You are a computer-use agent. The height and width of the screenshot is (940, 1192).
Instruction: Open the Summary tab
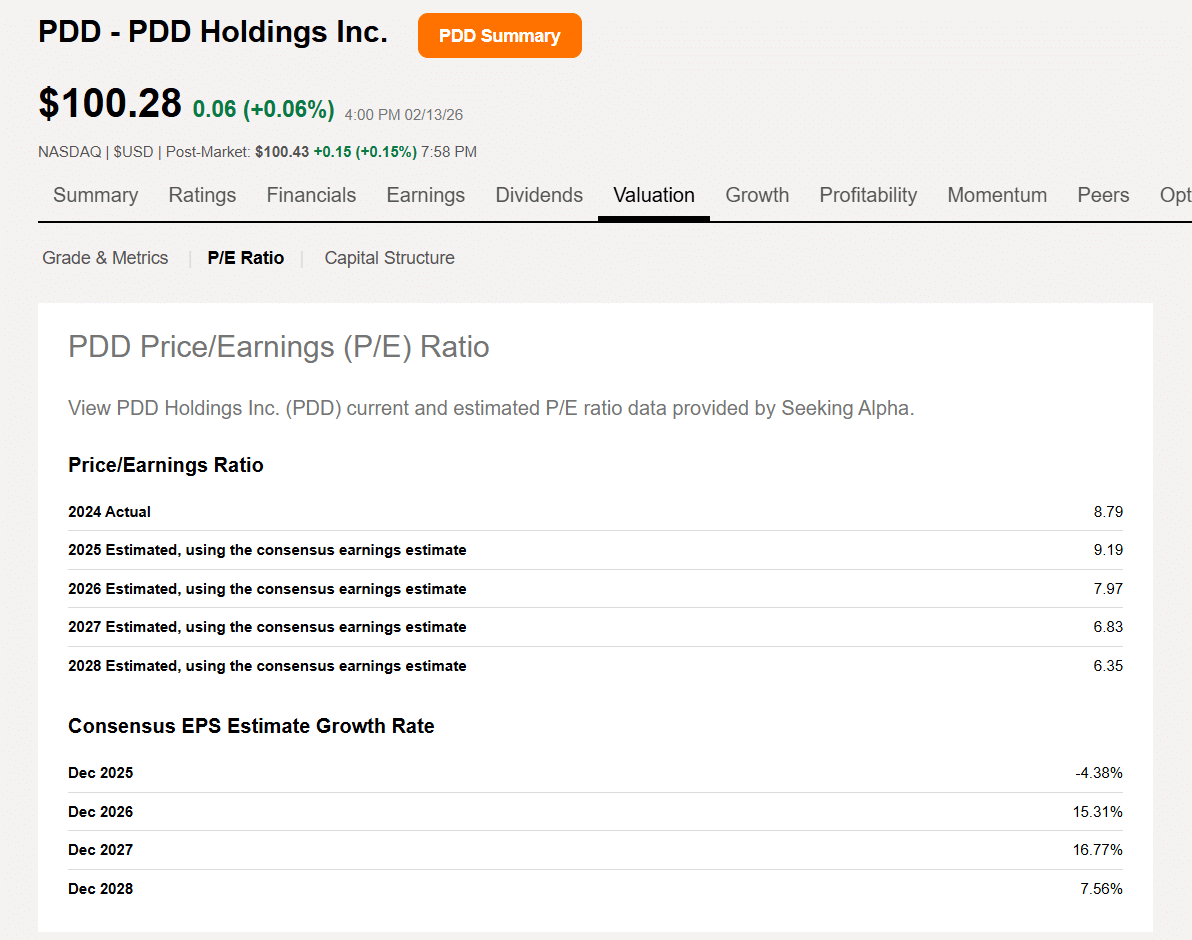tap(95, 195)
